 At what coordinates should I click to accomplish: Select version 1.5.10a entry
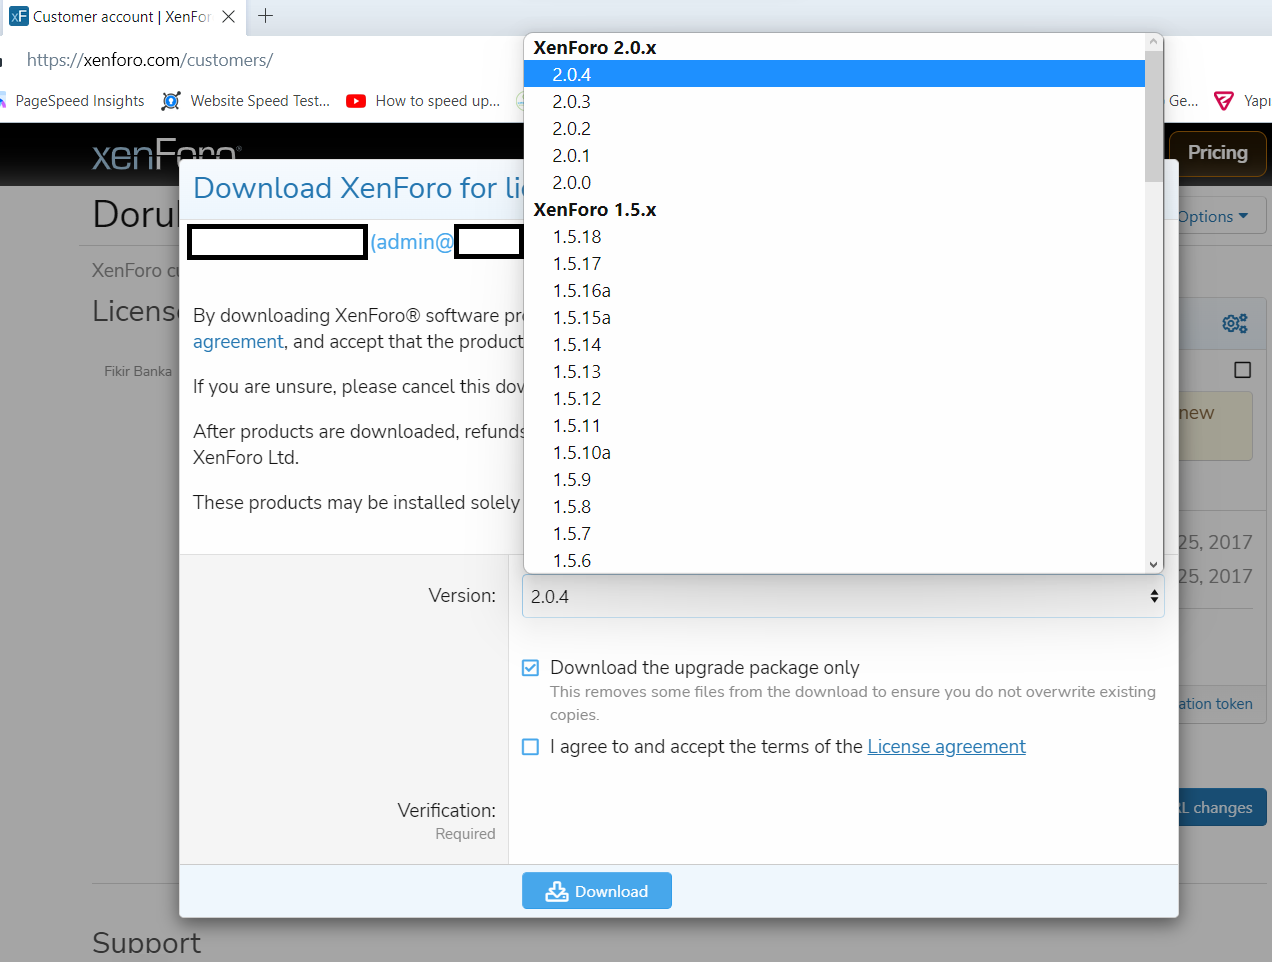[x=834, y=452]
